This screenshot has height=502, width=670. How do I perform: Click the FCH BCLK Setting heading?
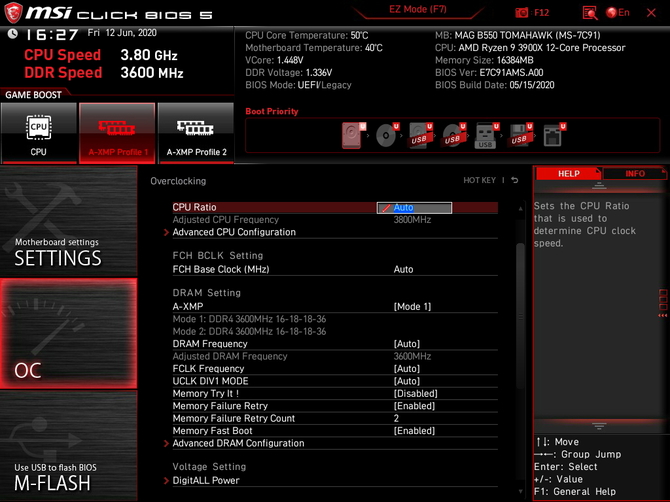tap(217, 255)
